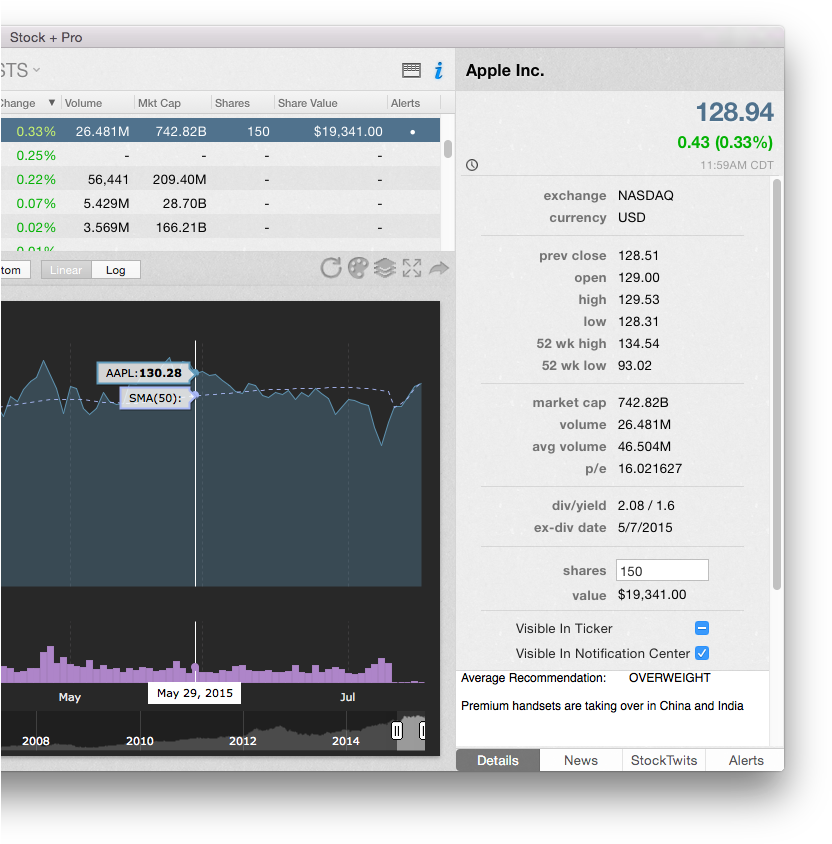
Task: Click the 11:59AM CDT timestamp
Action: click(x=737, y=165)
